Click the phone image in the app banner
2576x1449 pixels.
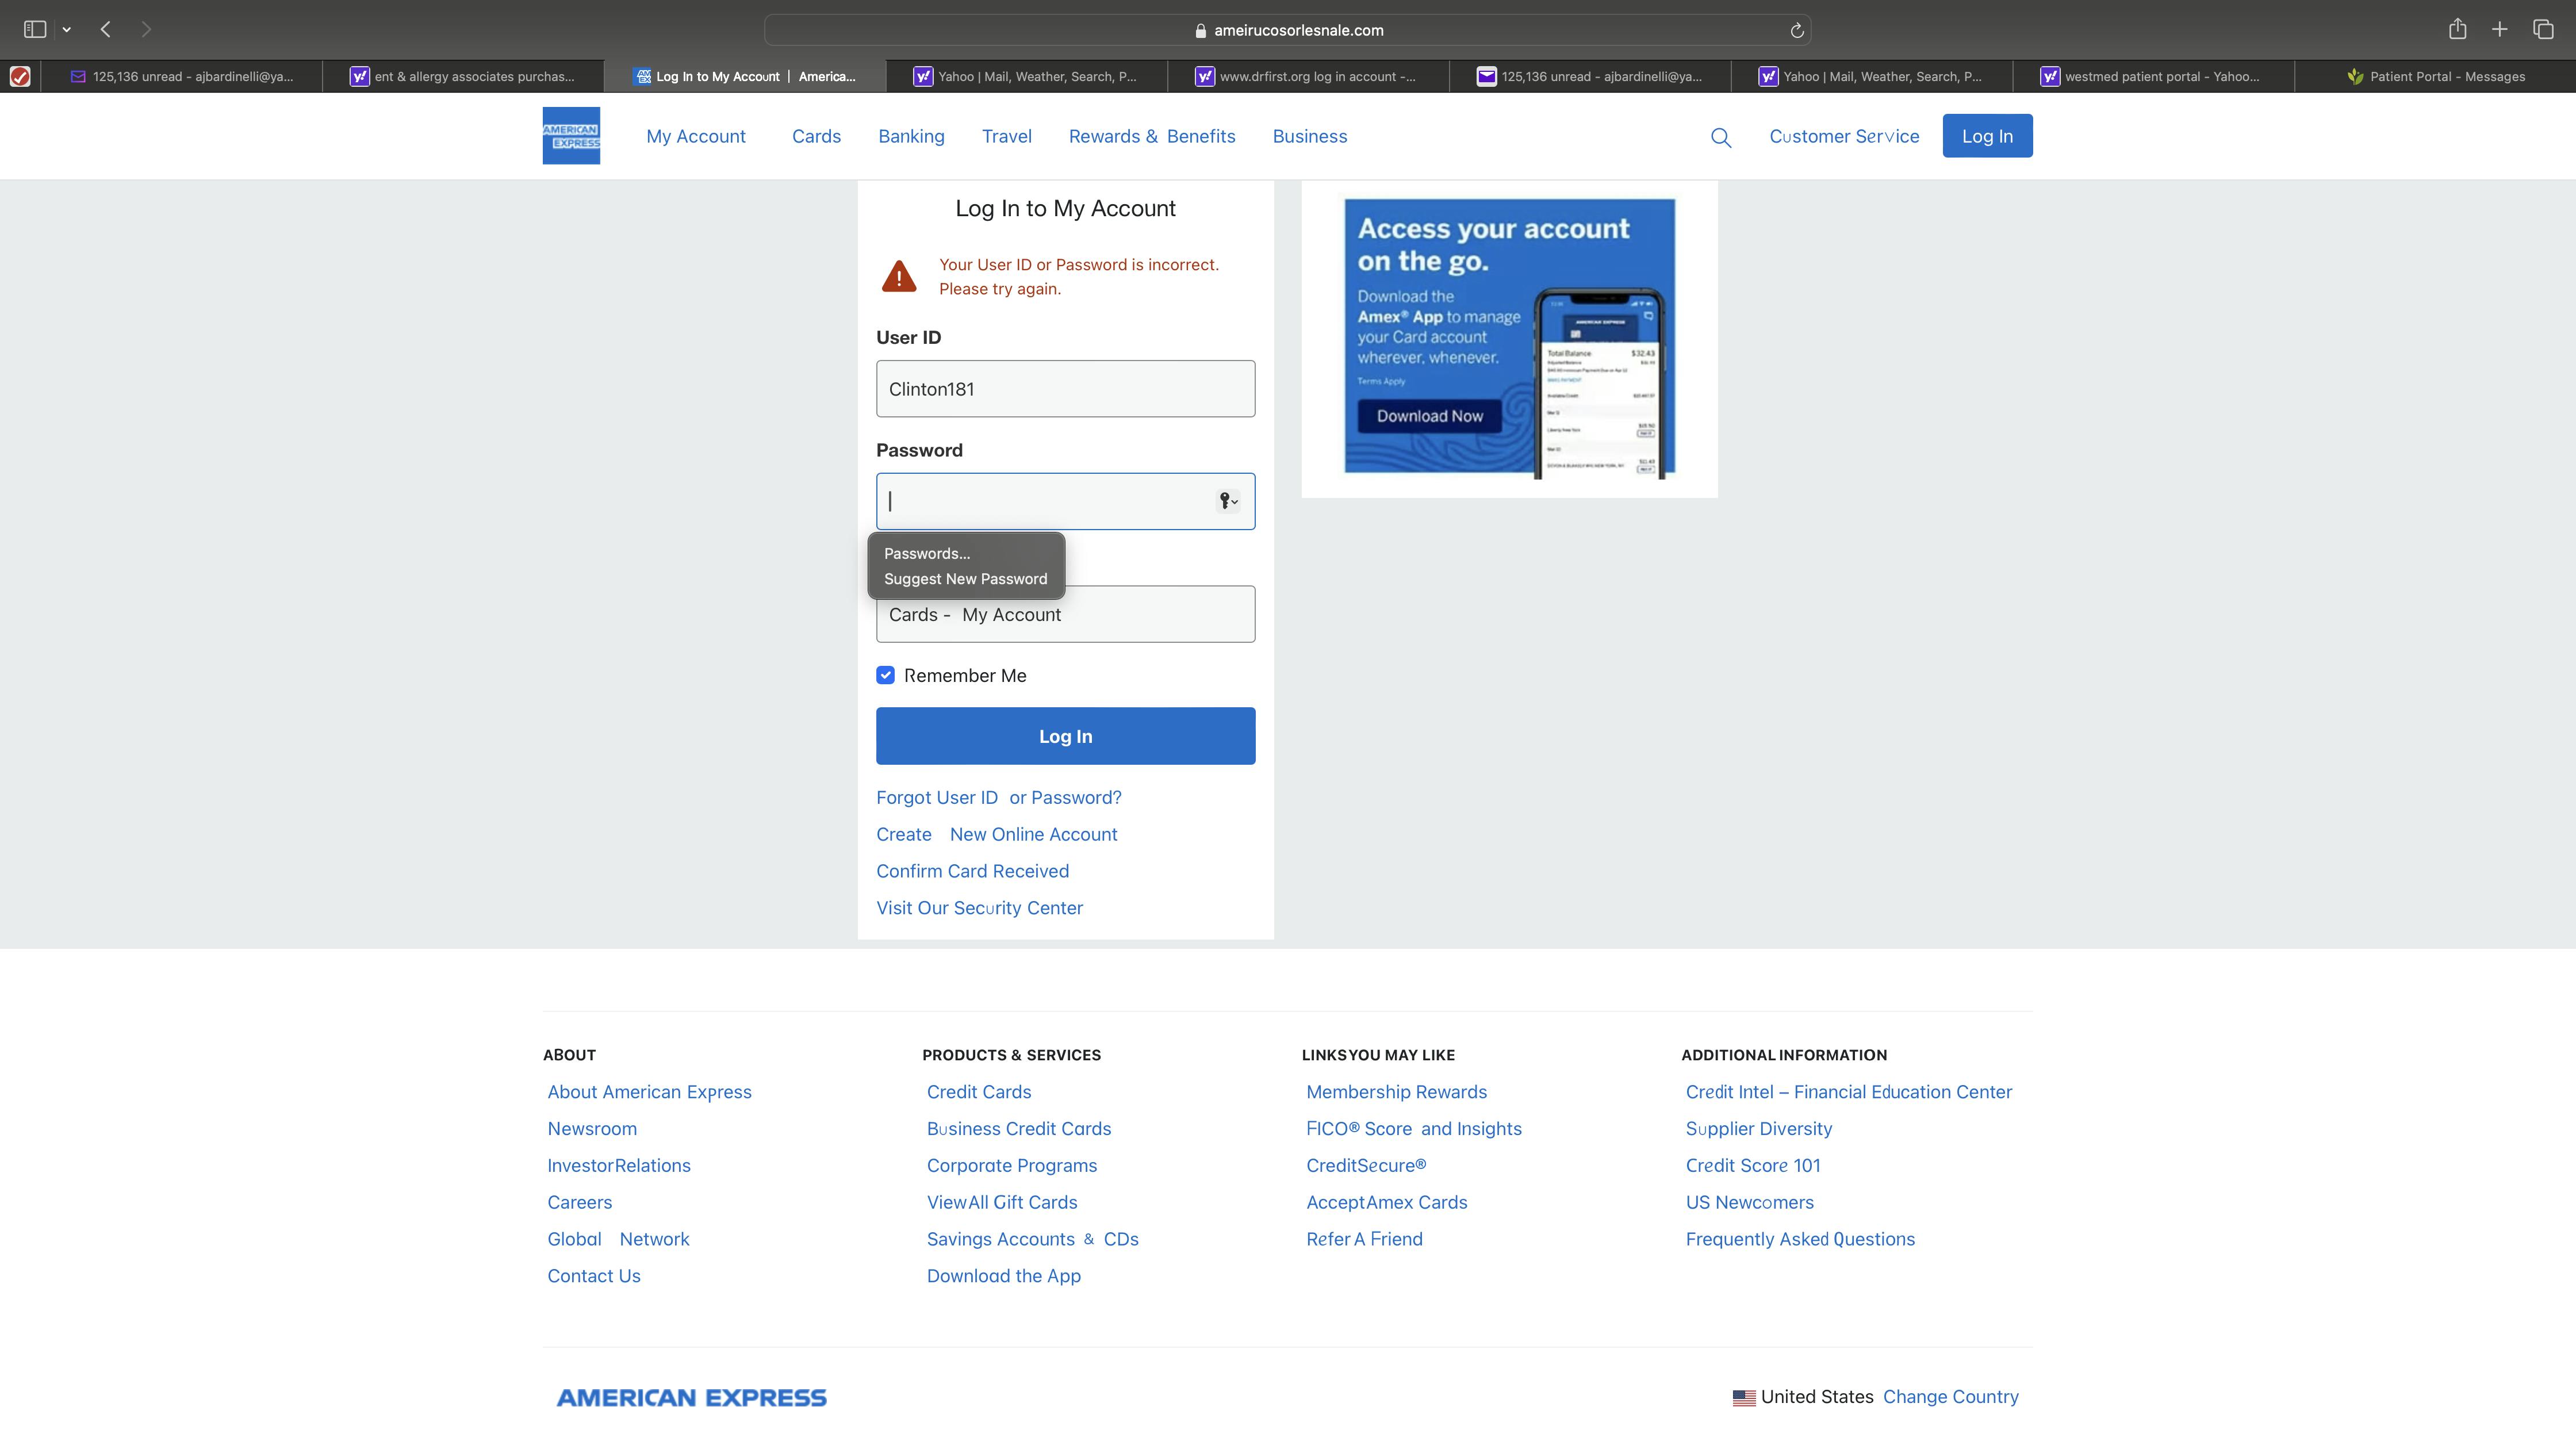point(1600,384)
